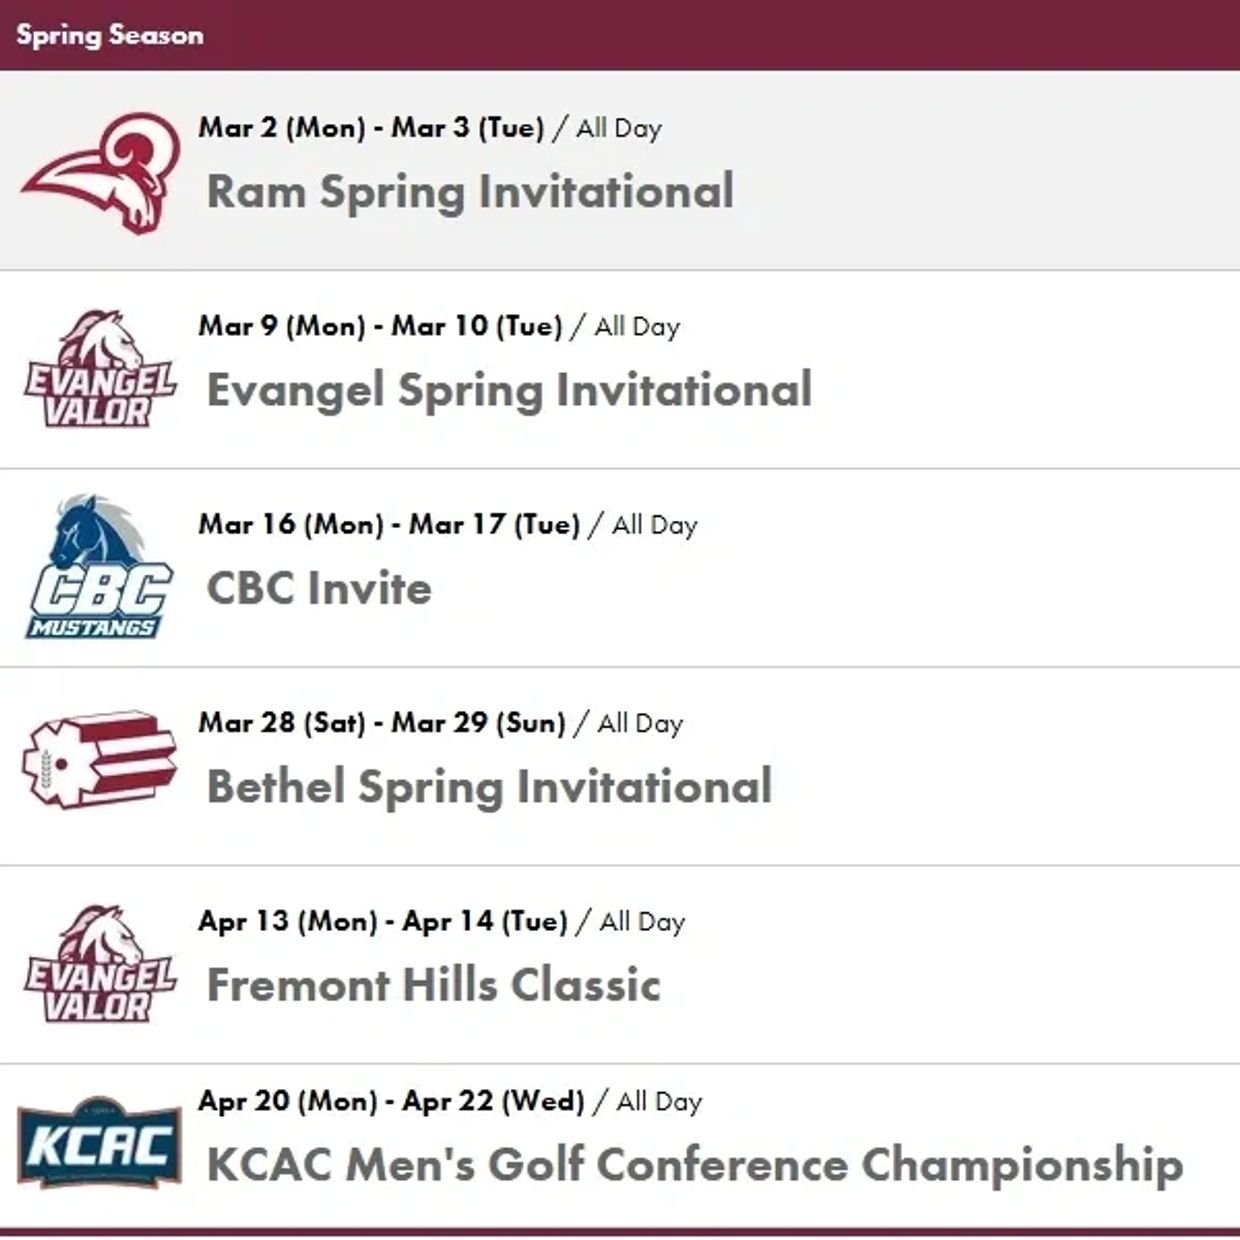Click the KCAC conference logo
Screen dimensions: 1240x1240
(99, 1144)
